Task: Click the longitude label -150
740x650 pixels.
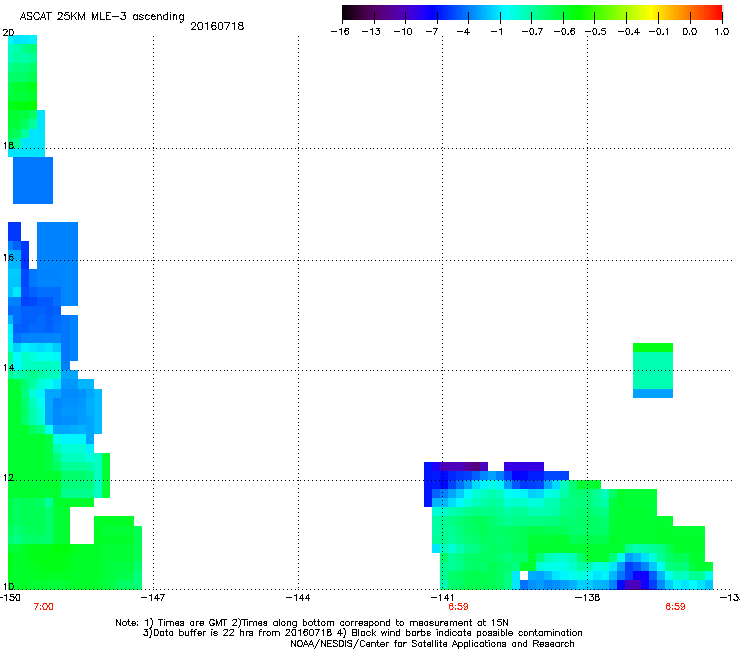Action: click(x=10, y=598)
